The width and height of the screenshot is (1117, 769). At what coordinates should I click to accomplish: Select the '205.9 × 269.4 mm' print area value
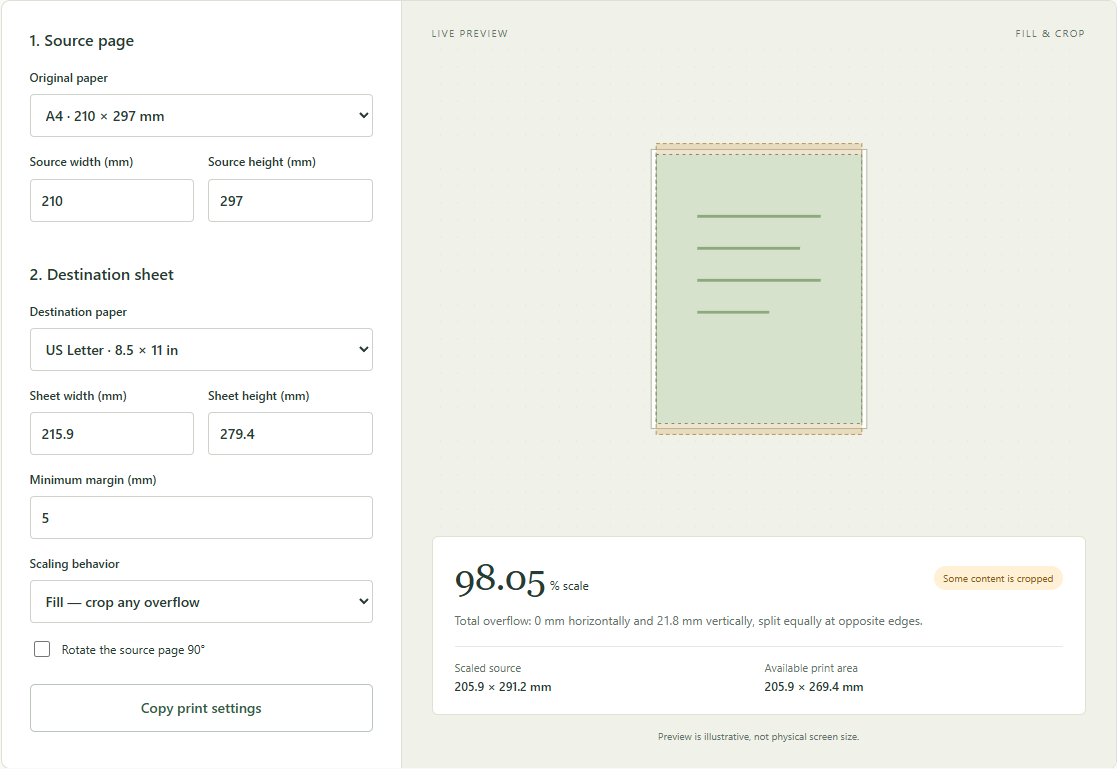[x=814, y=687]
